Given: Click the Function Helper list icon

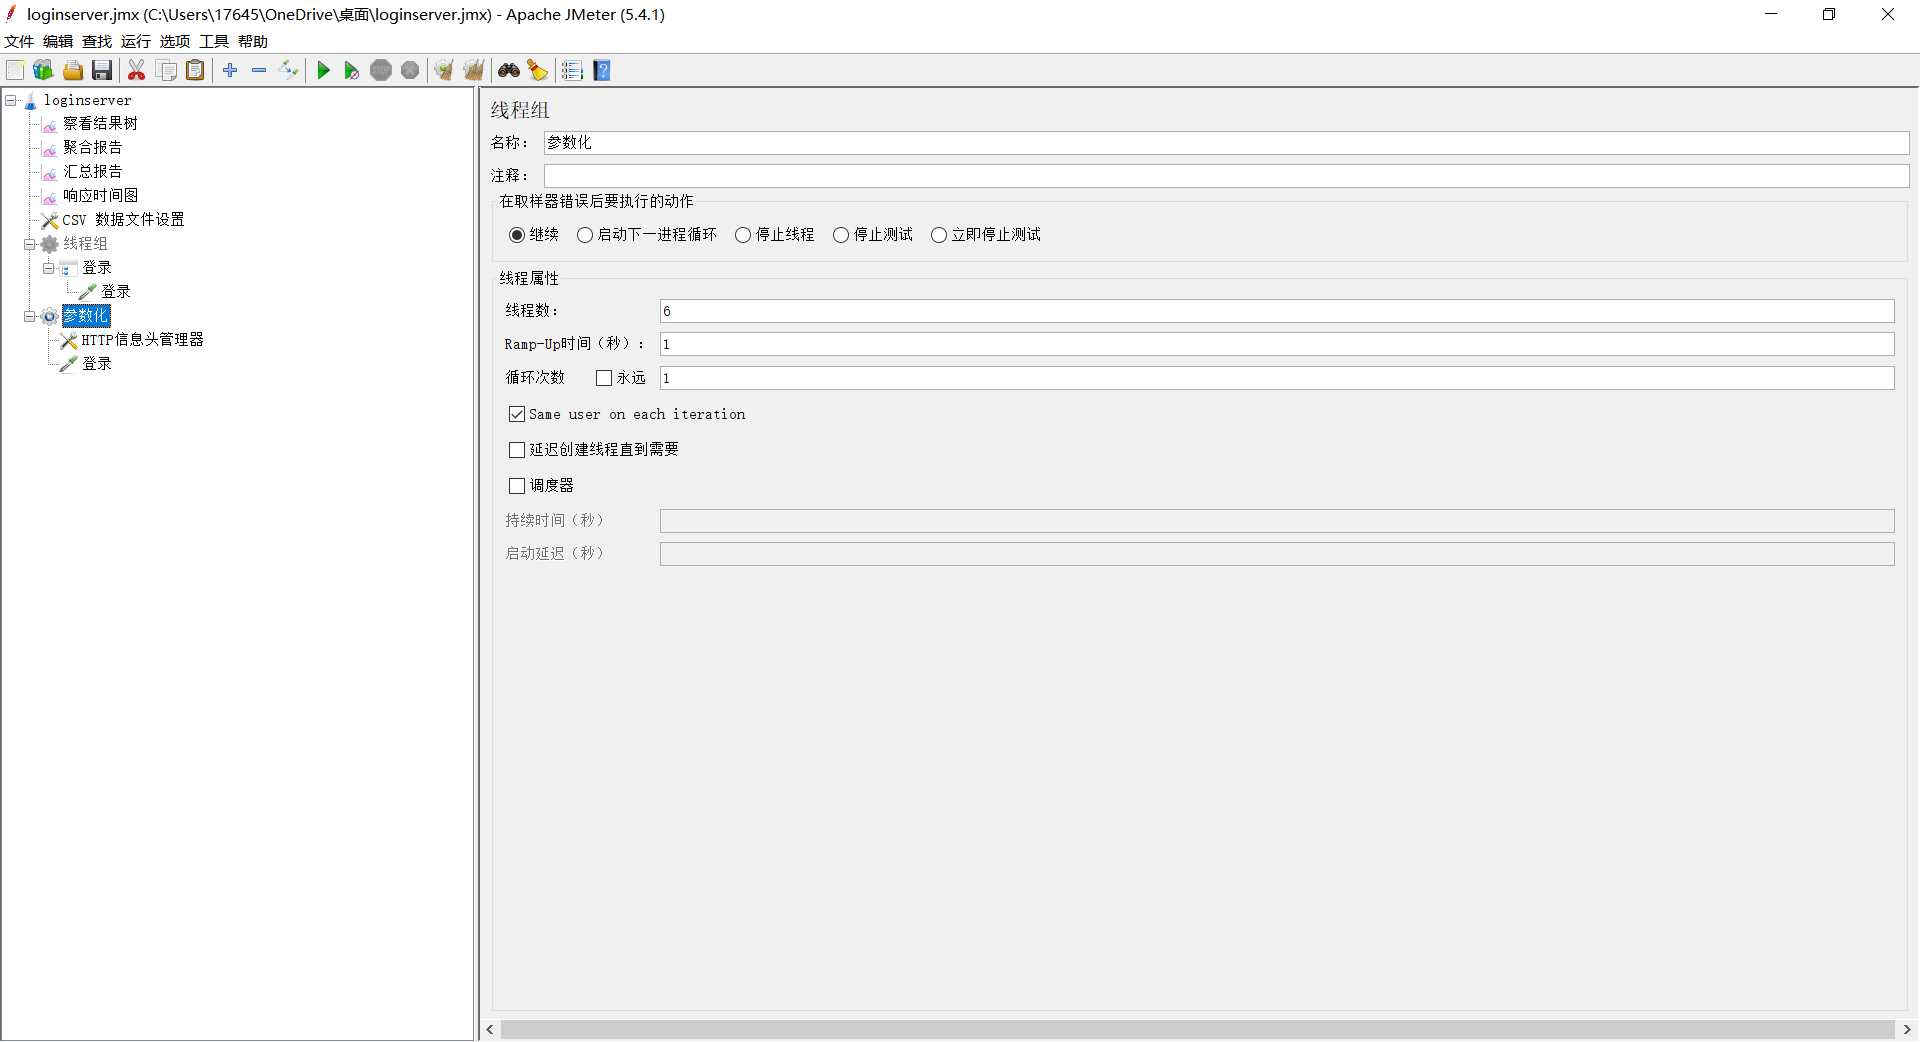Looking at the screenshot, I should pyautogui.click(x=572, y=70).
